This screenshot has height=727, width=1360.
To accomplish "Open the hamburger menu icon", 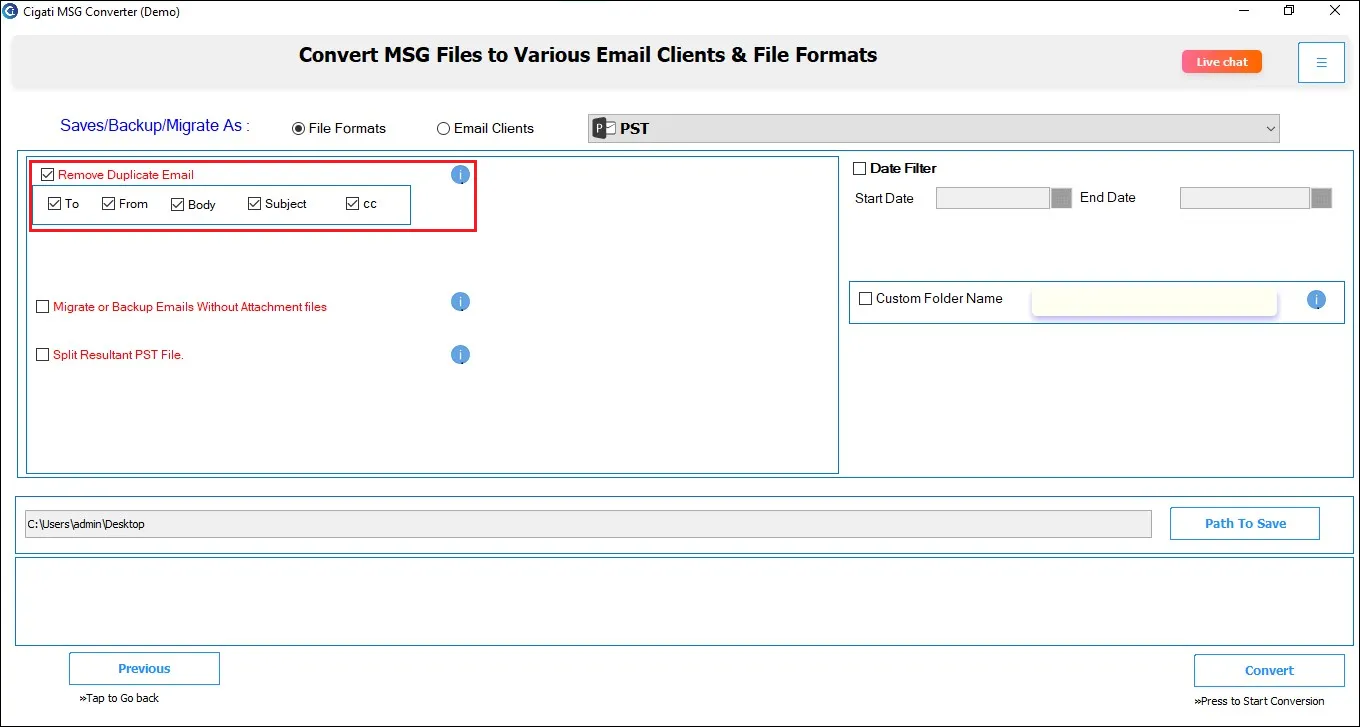I will [x=1321, y=63].
